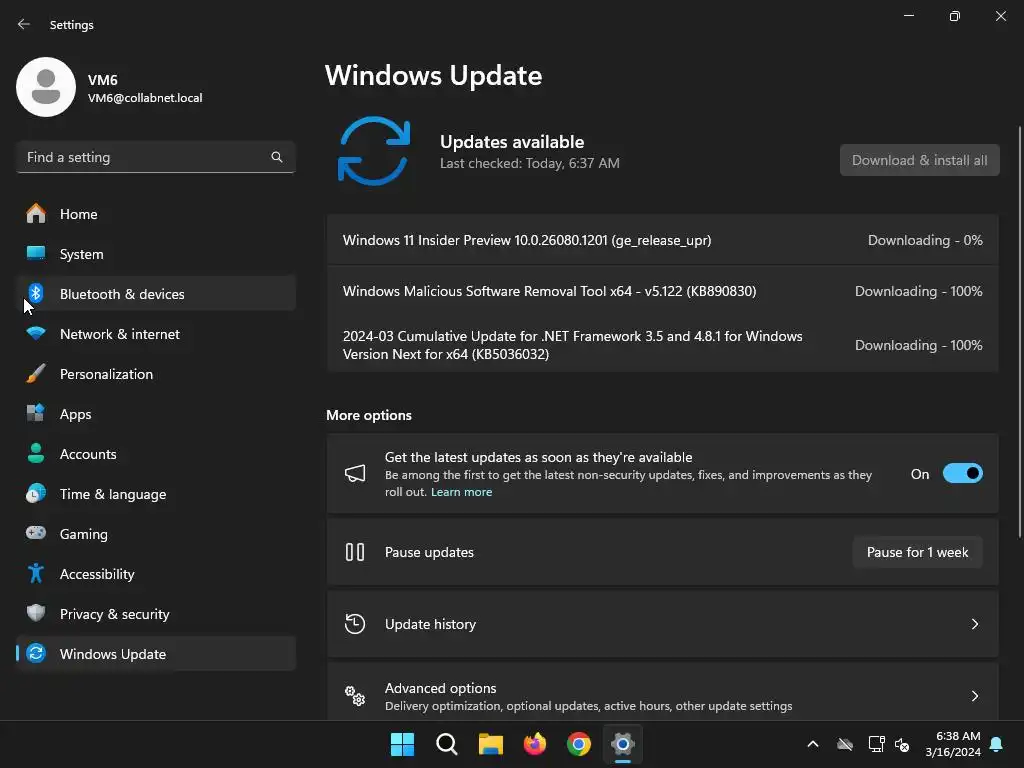Screen dimensions: 1024x768
Task: Open File Explorer from taskbar
Action: coord(490,744)
